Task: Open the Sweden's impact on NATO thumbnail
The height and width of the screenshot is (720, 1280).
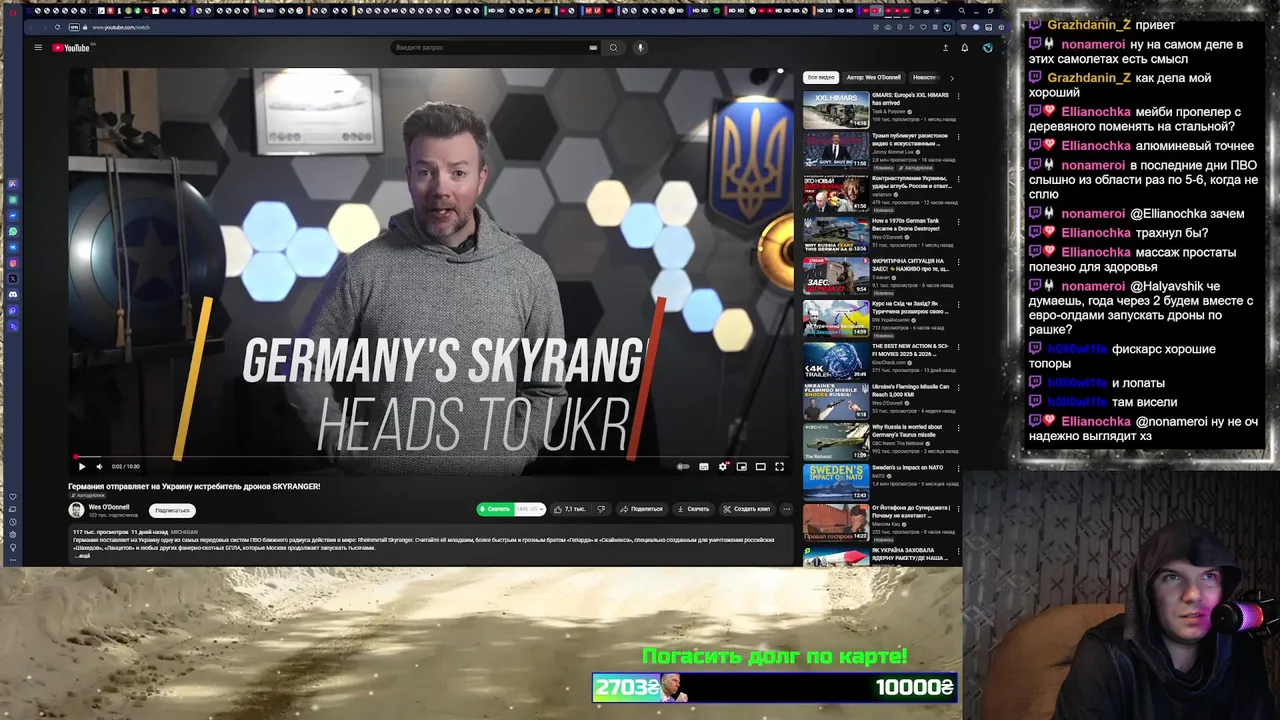Action: 836,482
